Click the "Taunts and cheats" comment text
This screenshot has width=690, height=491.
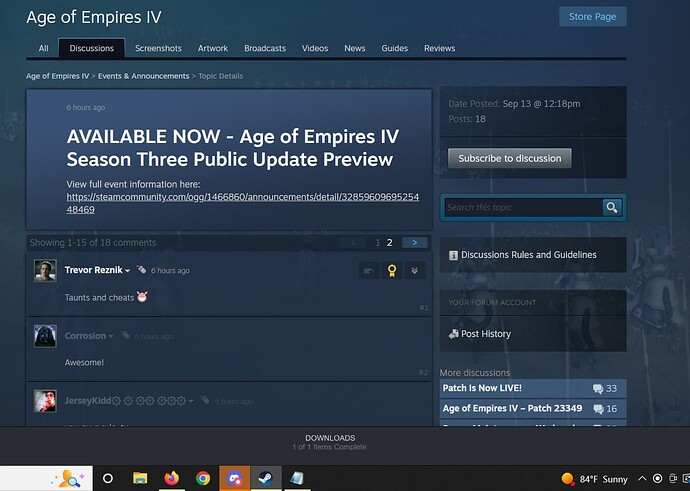(99, 298)
